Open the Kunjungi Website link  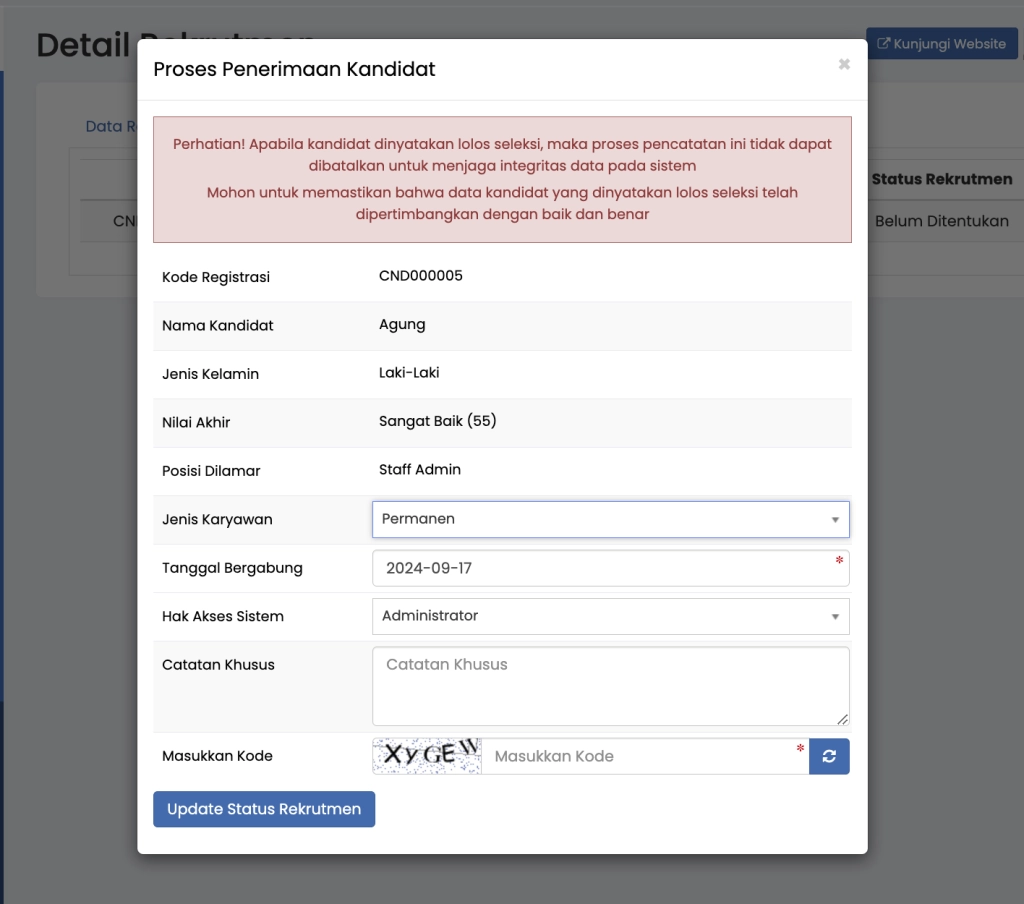941,43
